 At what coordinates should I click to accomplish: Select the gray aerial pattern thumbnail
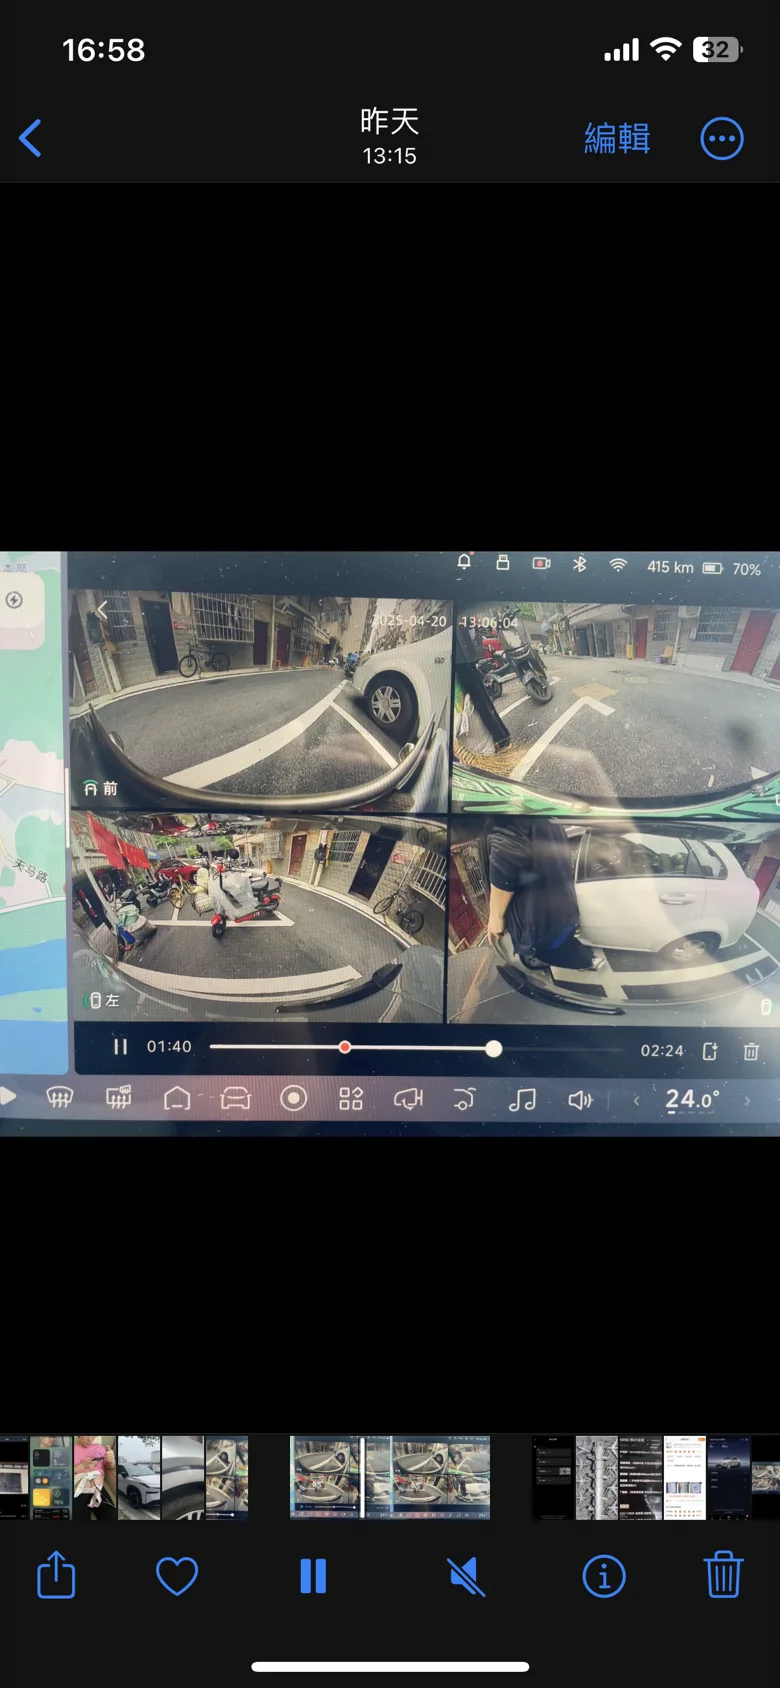(597, 1478)
